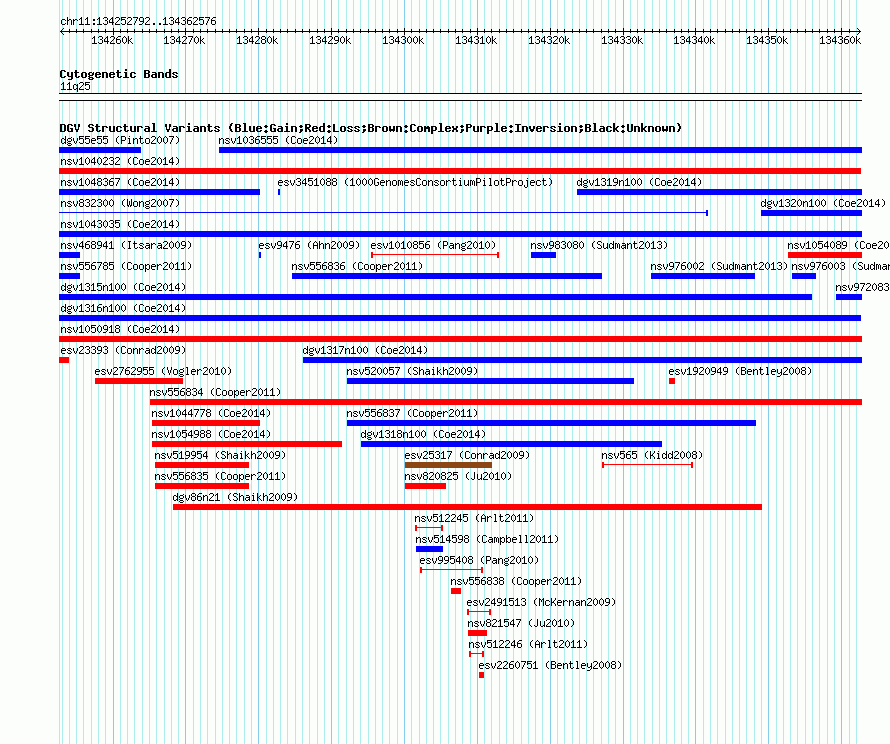
Task: Open the nsv821547 (Ju2010) label
Action: tap(521, 623)
